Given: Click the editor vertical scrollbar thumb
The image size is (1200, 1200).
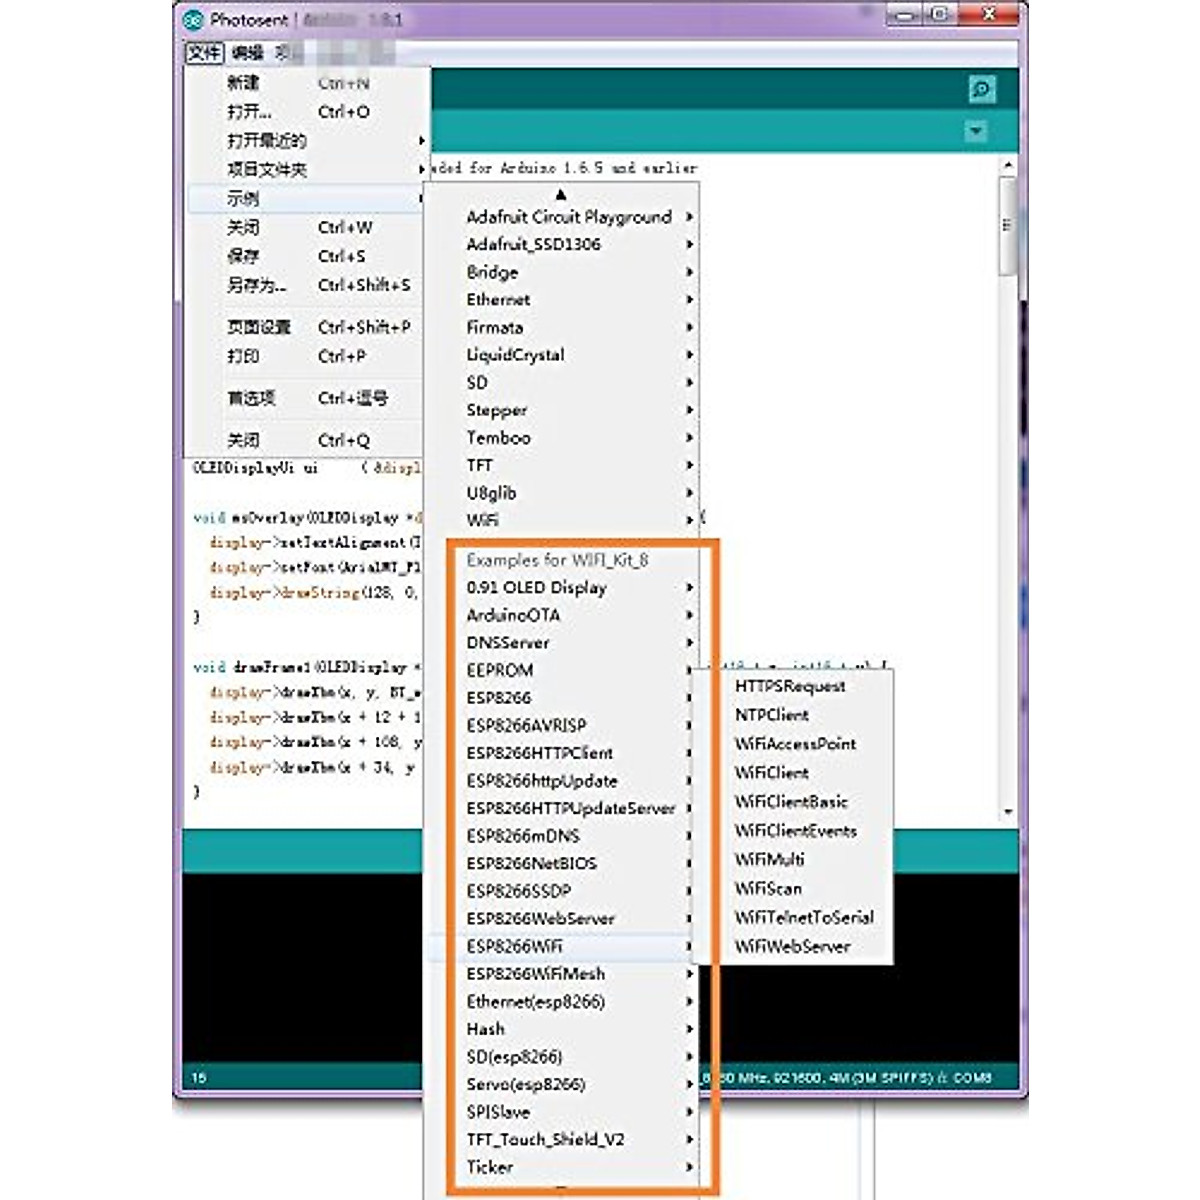Looking at the screenshot, I should tap(1007, 225).
